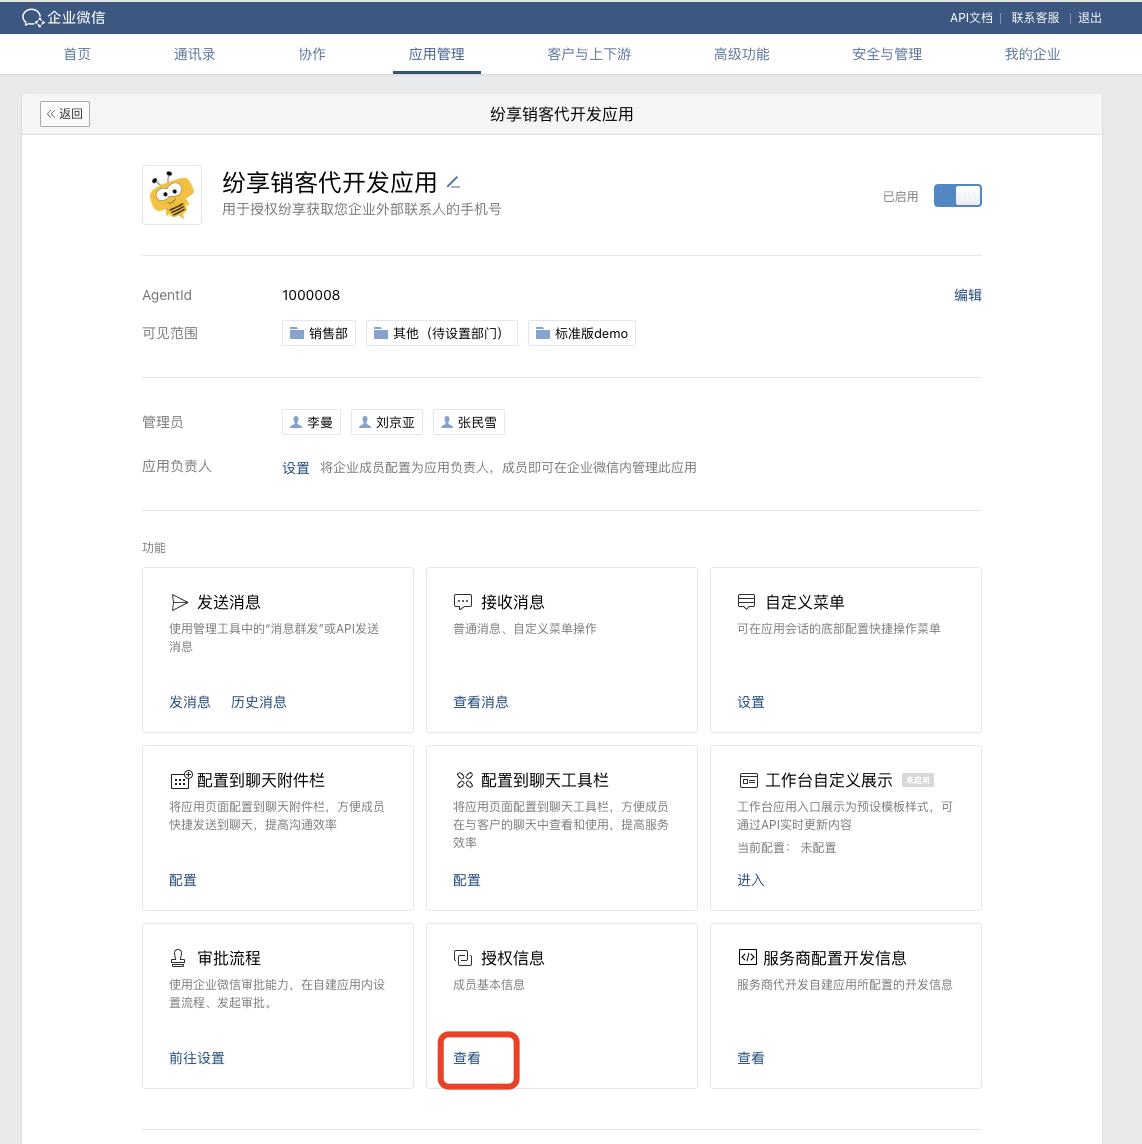Click 设置 under 自定义菜单

pos(751,702)
